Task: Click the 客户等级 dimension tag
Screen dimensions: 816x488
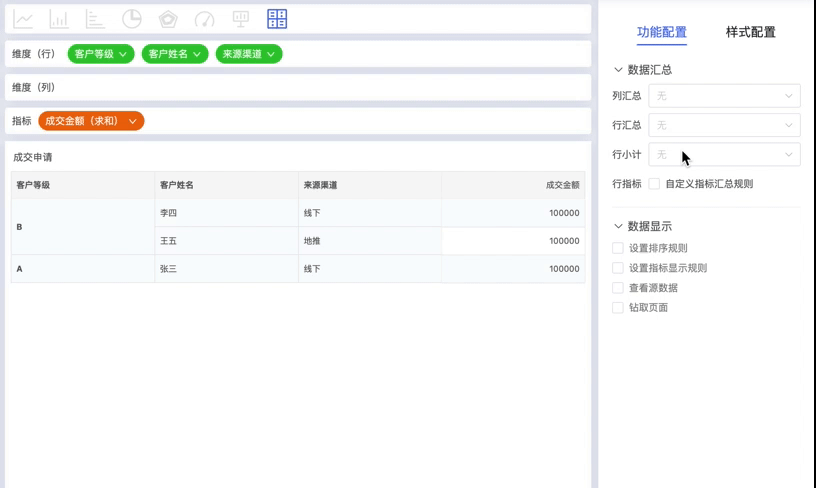Action: [101, 54]
